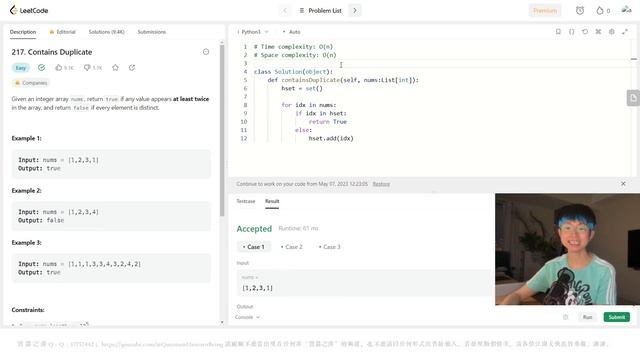Viewport: 640px width, 360px height.
Task: Click the green Submit button
Action: (616, 317)
